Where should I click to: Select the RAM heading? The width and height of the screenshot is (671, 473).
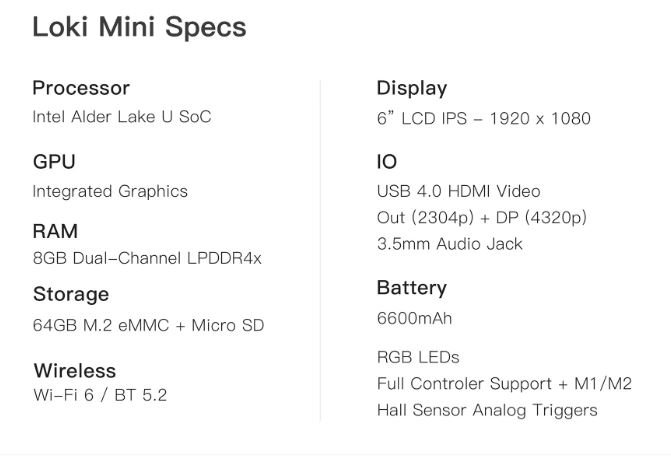point(55,231)
